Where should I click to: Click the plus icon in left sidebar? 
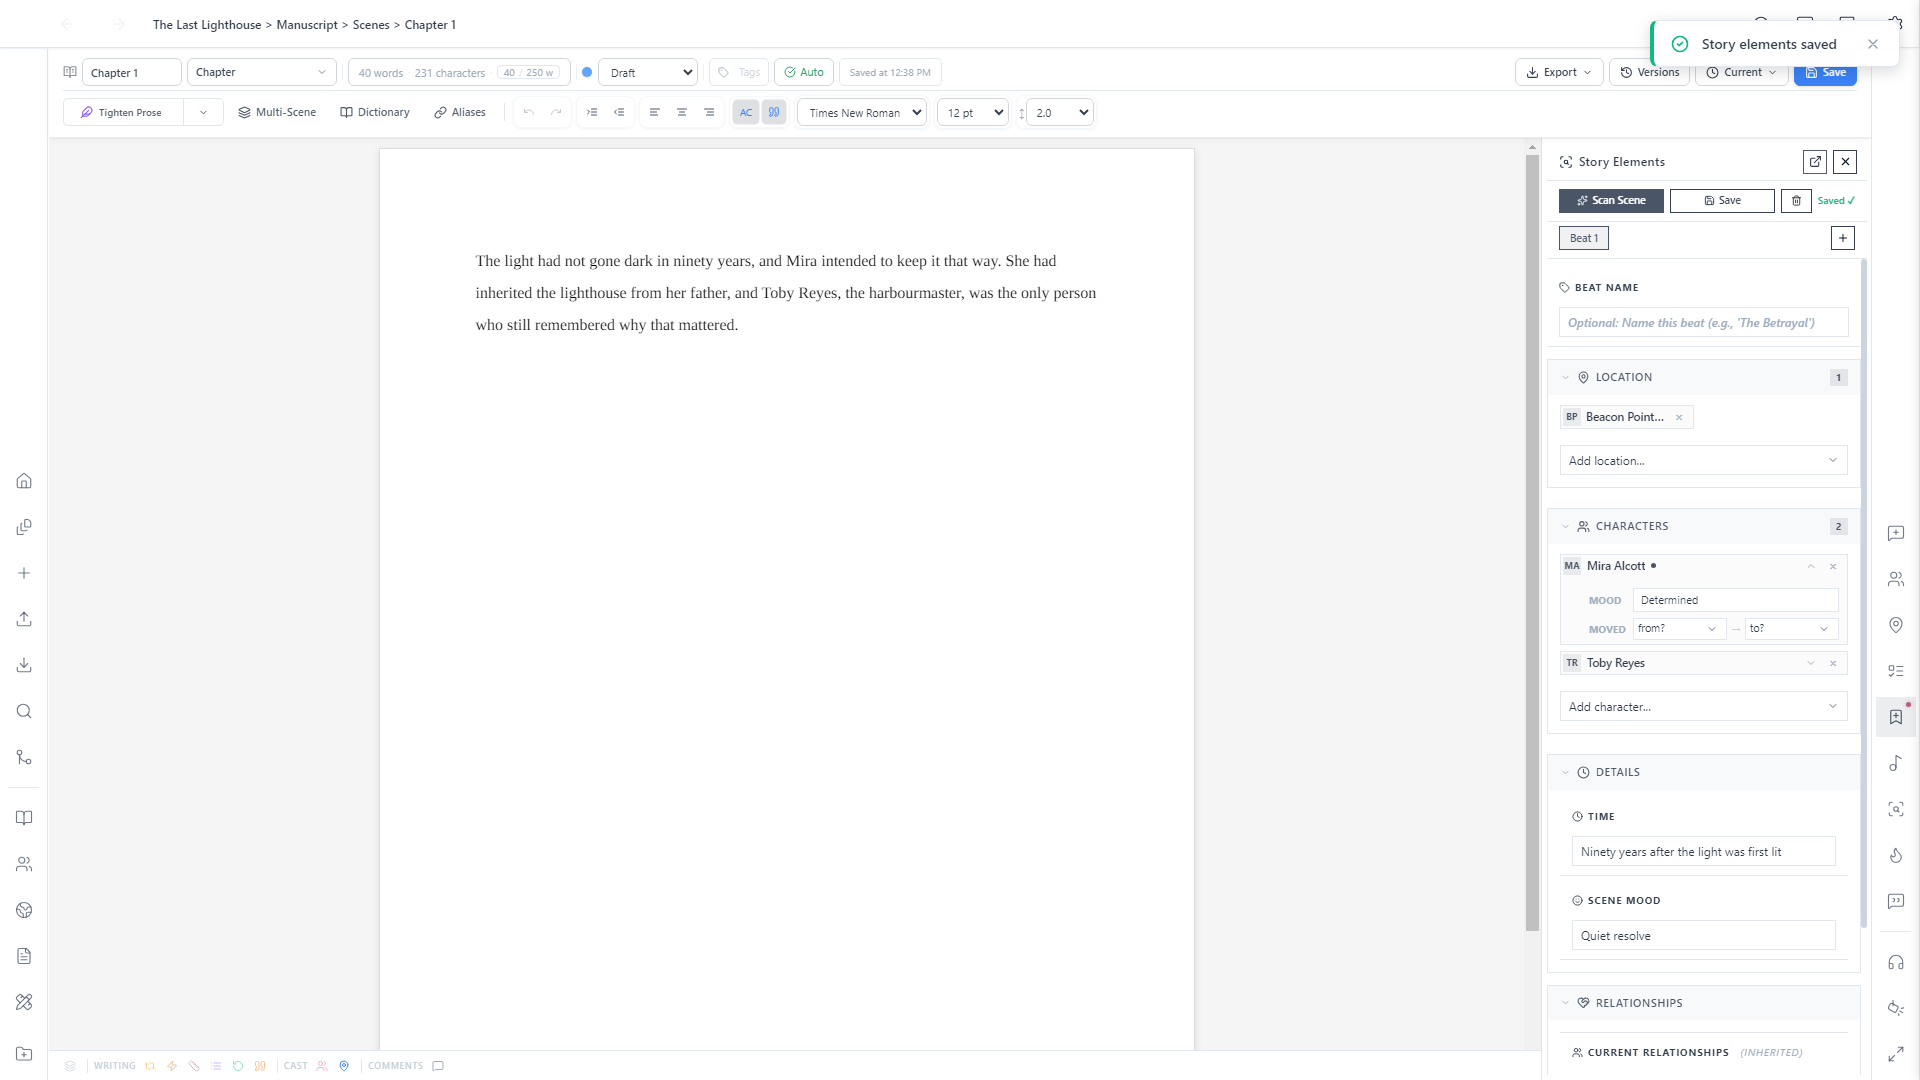click(24, 573)
